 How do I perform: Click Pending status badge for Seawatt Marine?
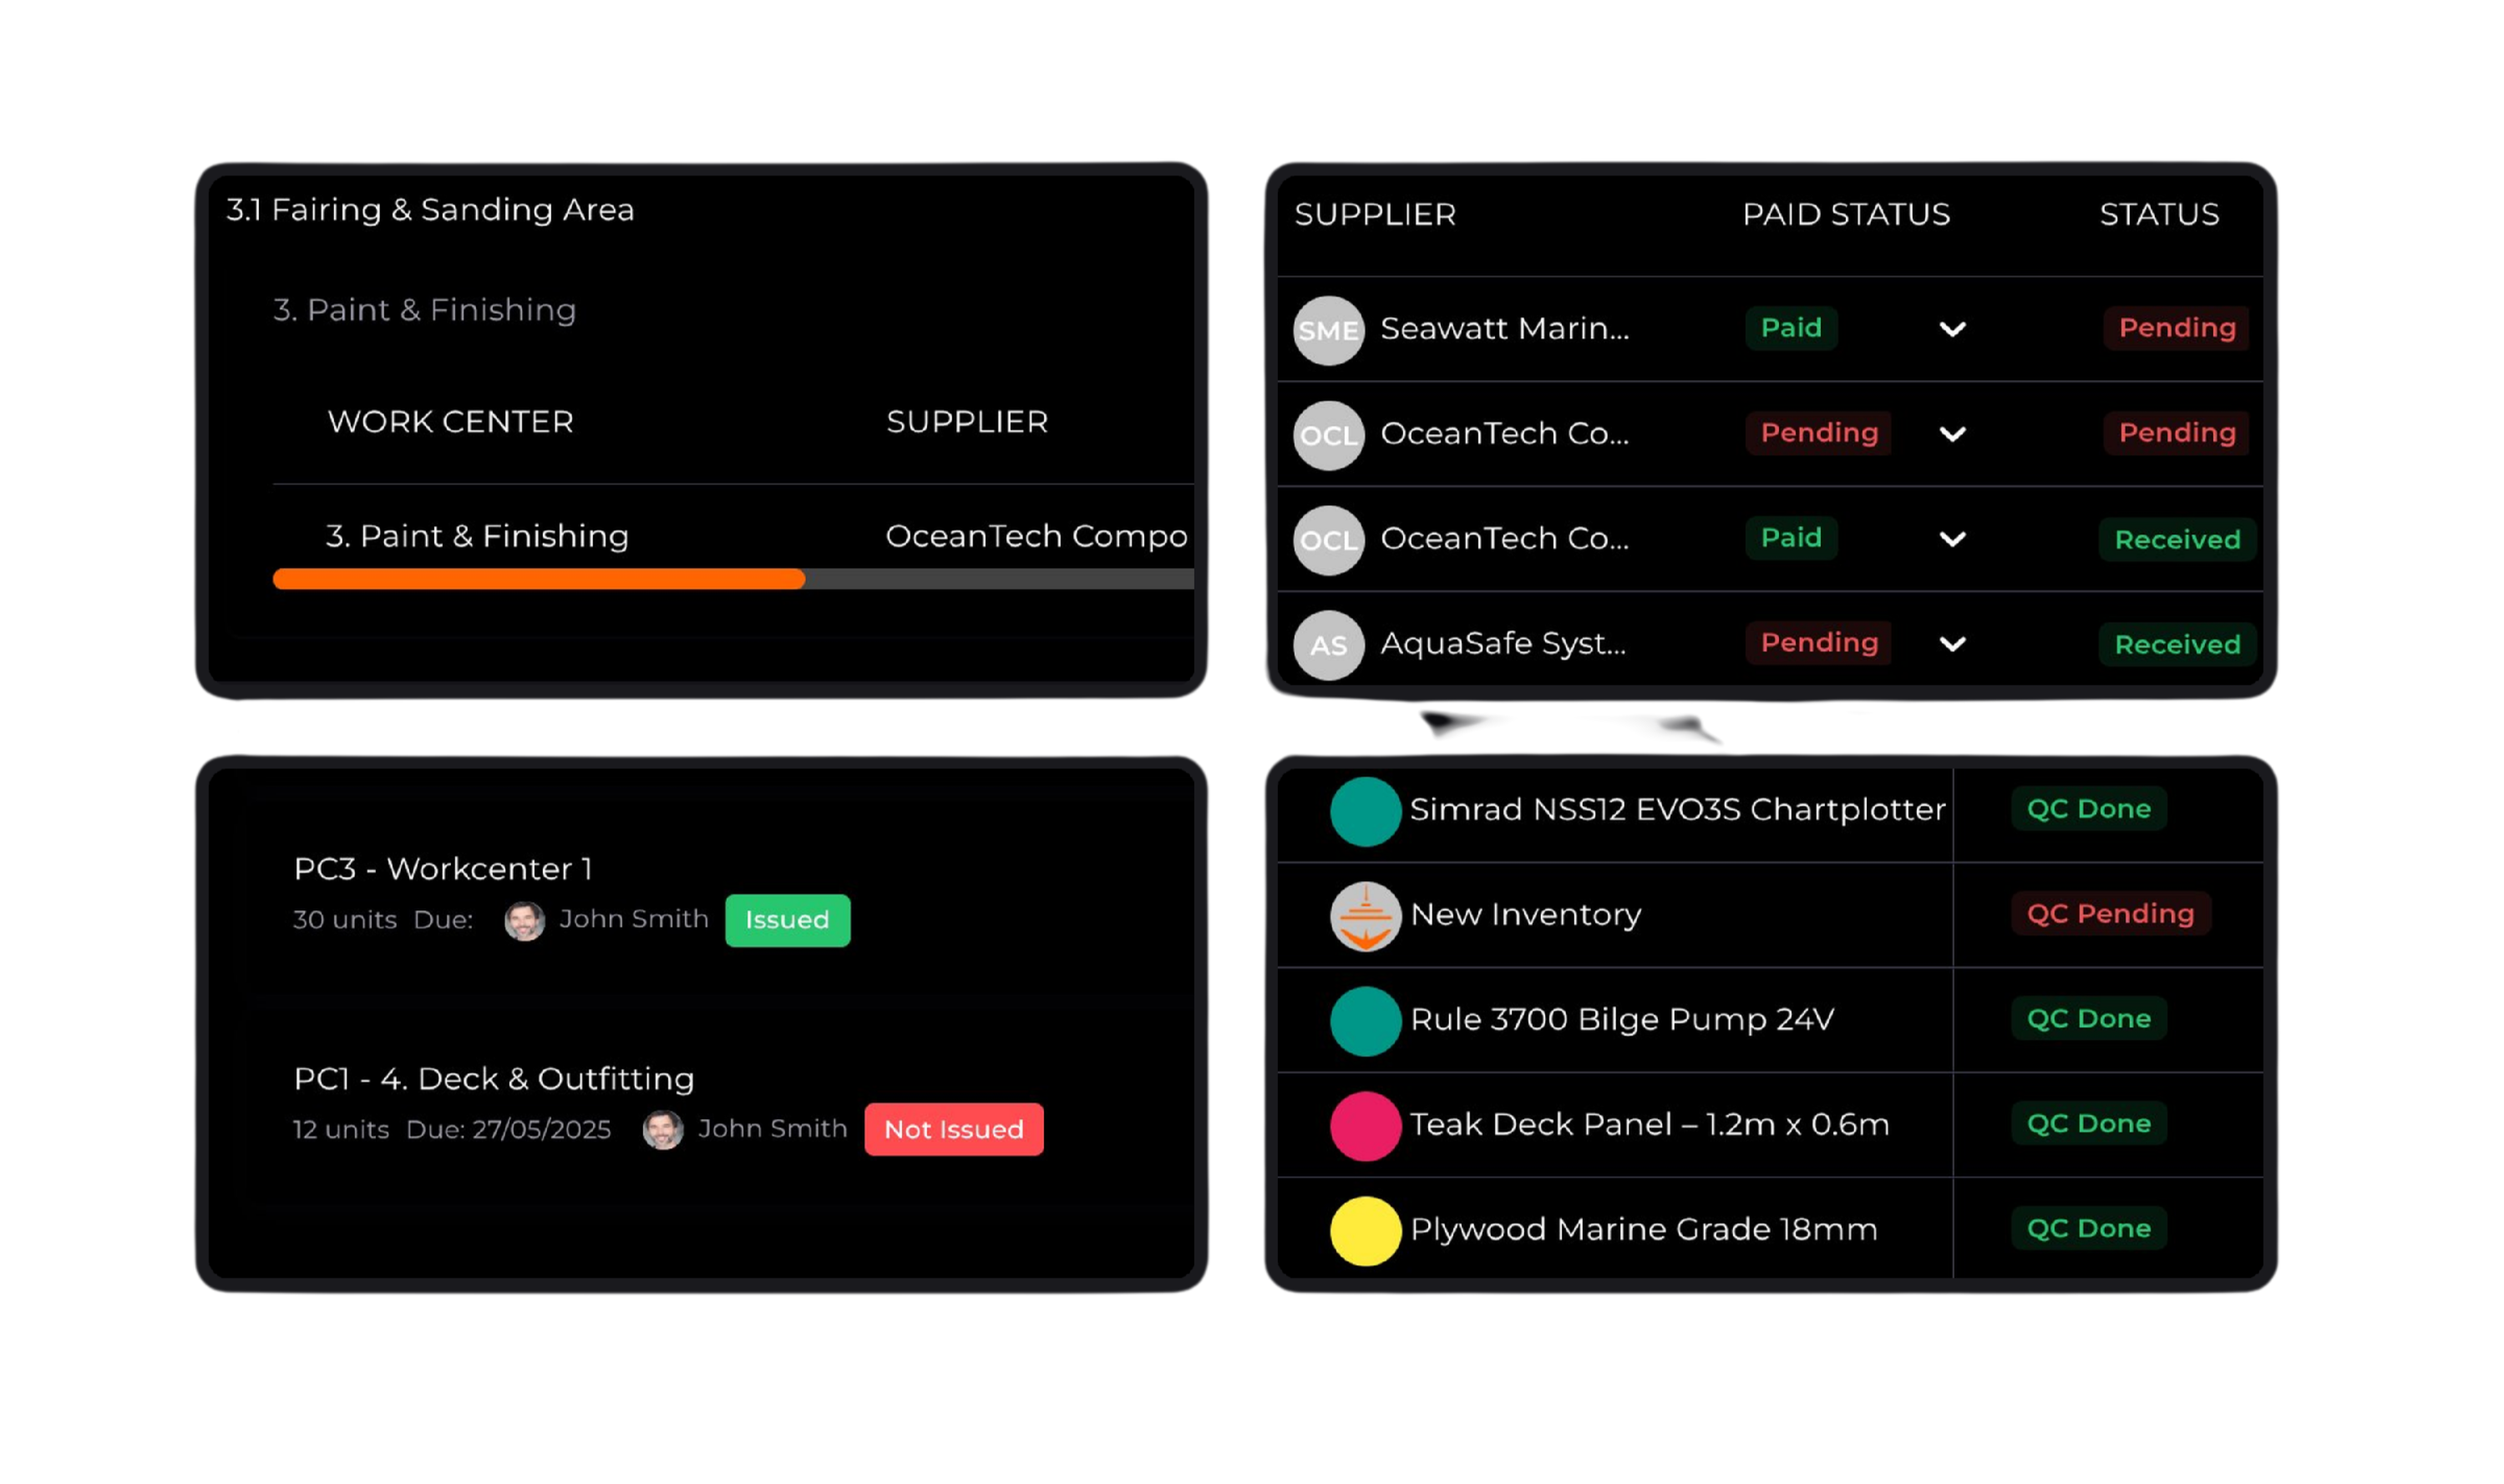pyautogui.click(x=2176, y=328)
